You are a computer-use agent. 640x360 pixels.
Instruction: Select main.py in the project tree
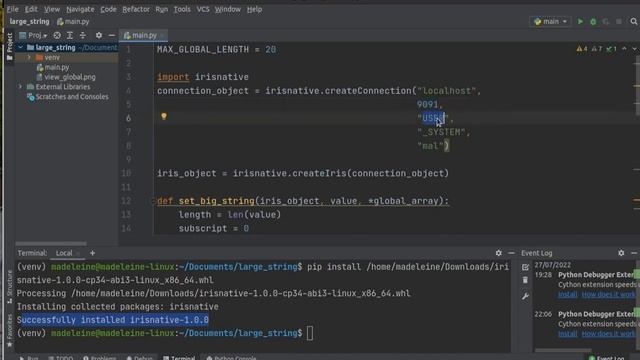point(53,67)
